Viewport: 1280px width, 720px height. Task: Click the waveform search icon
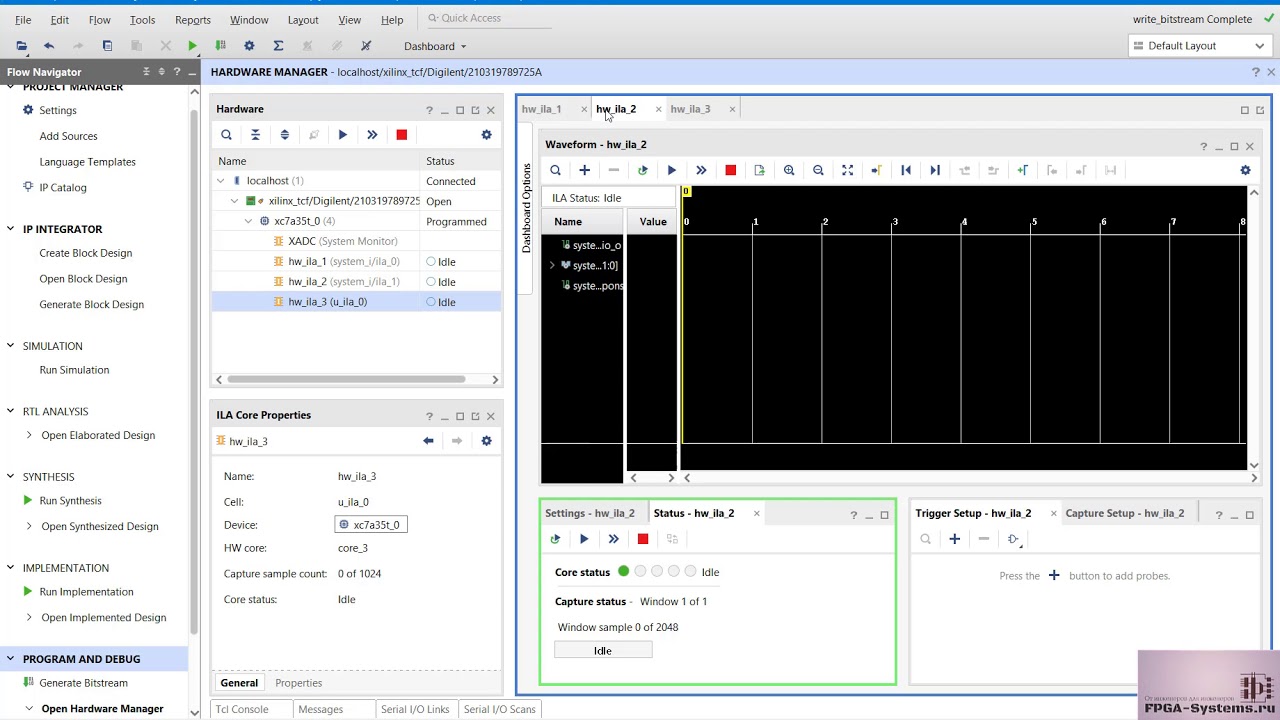(x=555, y=170)
